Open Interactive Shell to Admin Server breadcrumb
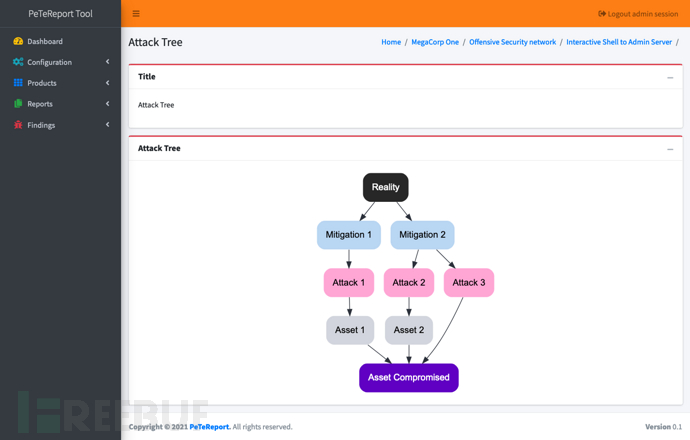 pyautogui.click(x=619, y=42)
